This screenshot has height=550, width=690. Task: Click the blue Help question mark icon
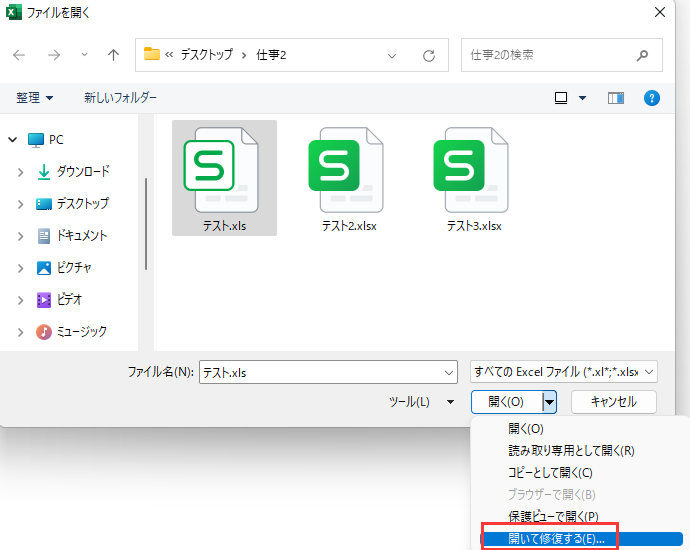coord(652,98)
